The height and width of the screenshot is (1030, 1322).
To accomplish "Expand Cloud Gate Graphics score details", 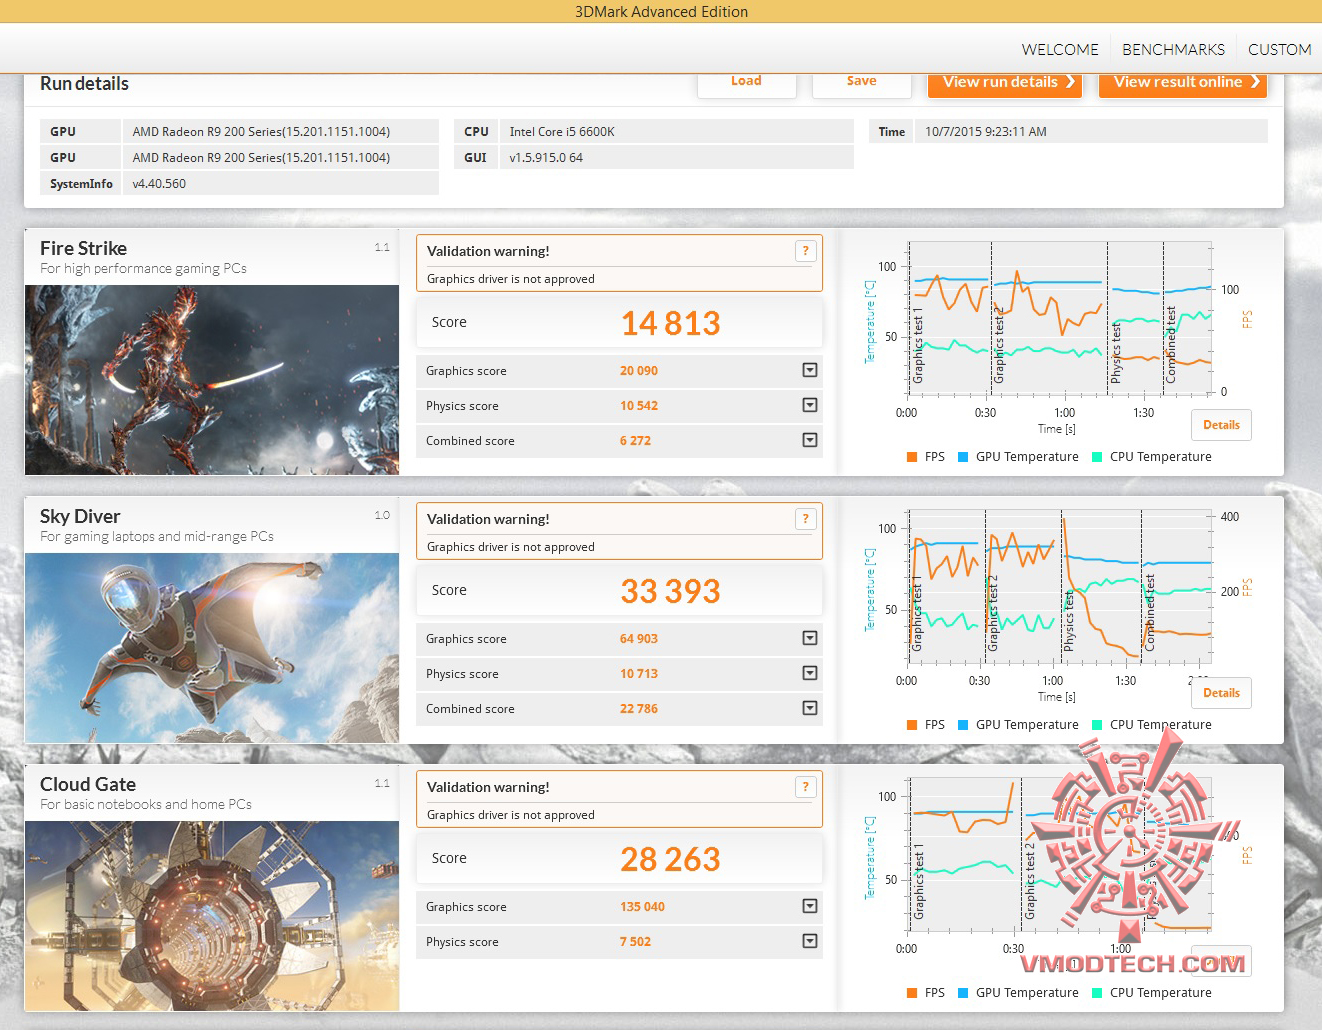I will click(810, 906).
